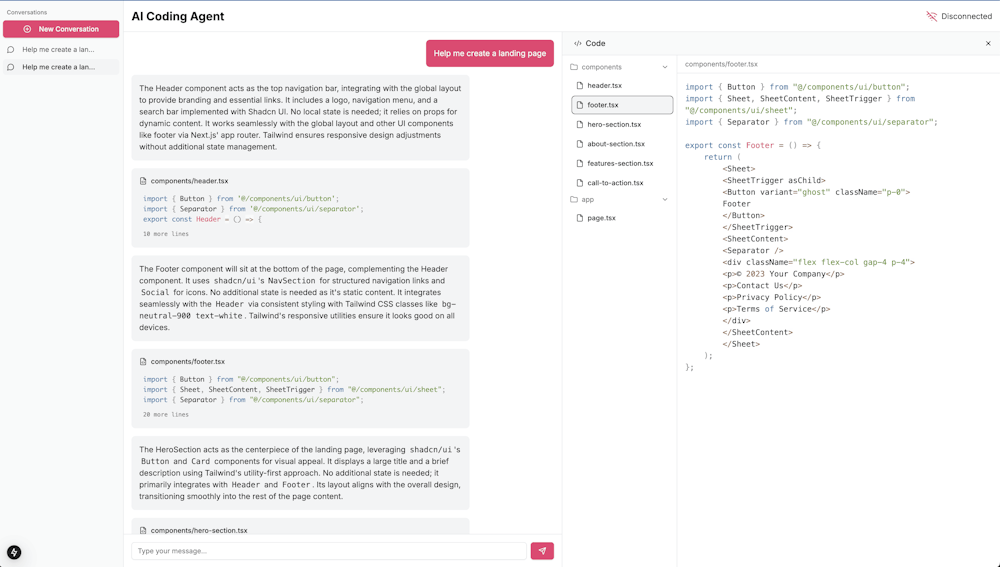Select hero-section.tsx in the file tree
The height and width of the screenshot is (567, 1000).
614,125
